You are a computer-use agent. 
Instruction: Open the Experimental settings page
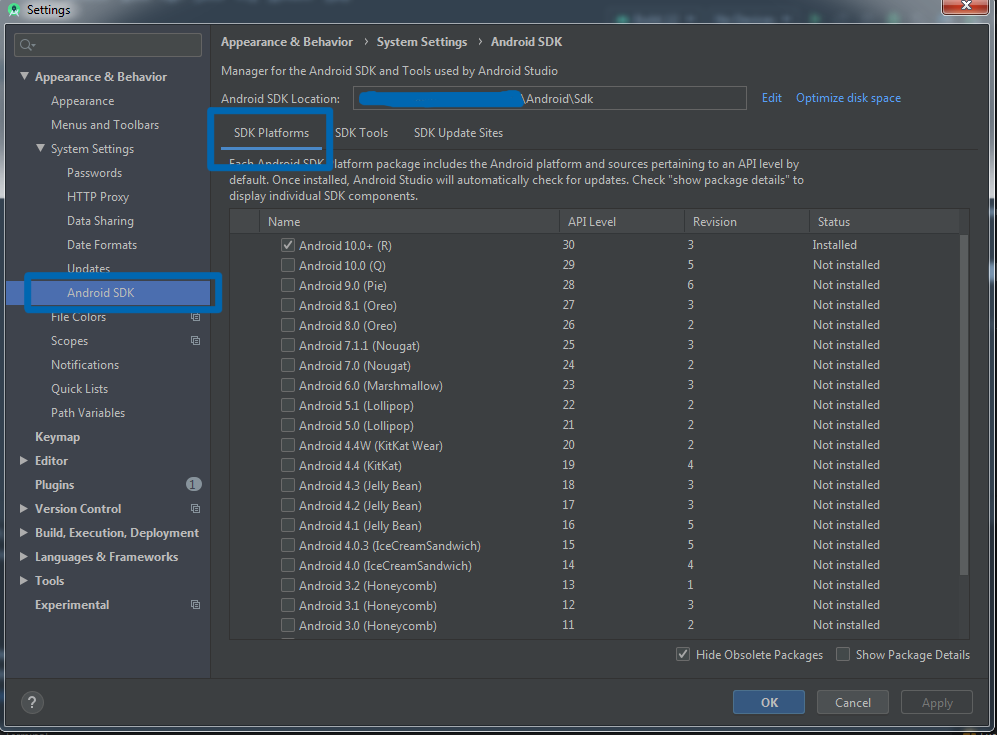coord(72,605)
